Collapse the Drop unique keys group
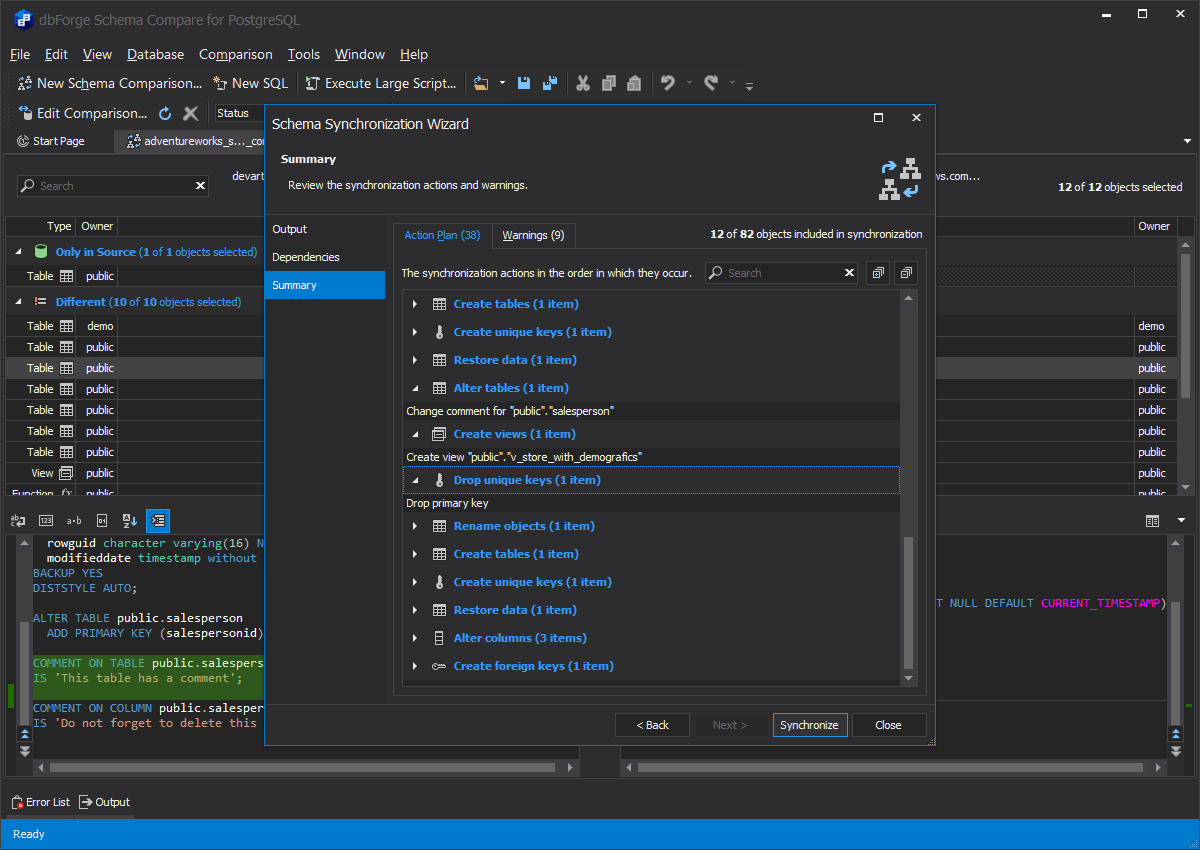The image size is (1200, 850). 415,480
